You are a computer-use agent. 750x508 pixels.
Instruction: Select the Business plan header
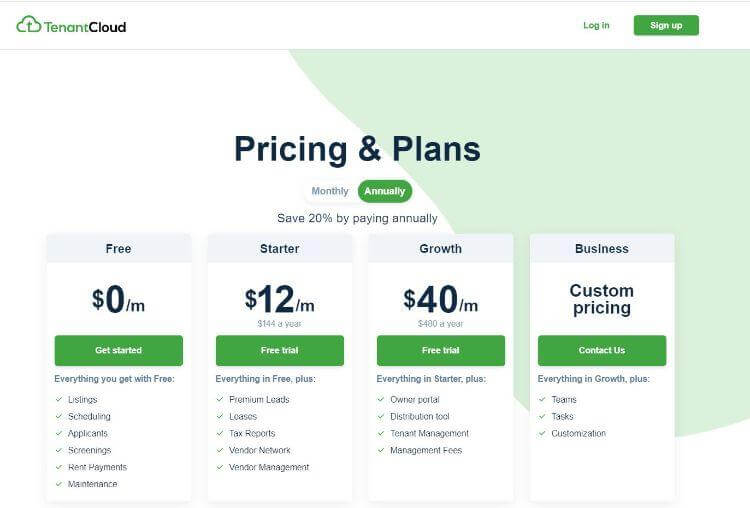(602, 248)
